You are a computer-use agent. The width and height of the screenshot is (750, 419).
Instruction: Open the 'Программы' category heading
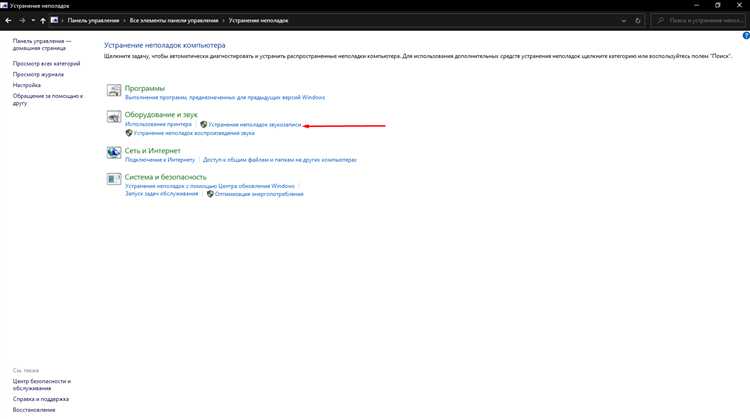[x=145, y=88]
